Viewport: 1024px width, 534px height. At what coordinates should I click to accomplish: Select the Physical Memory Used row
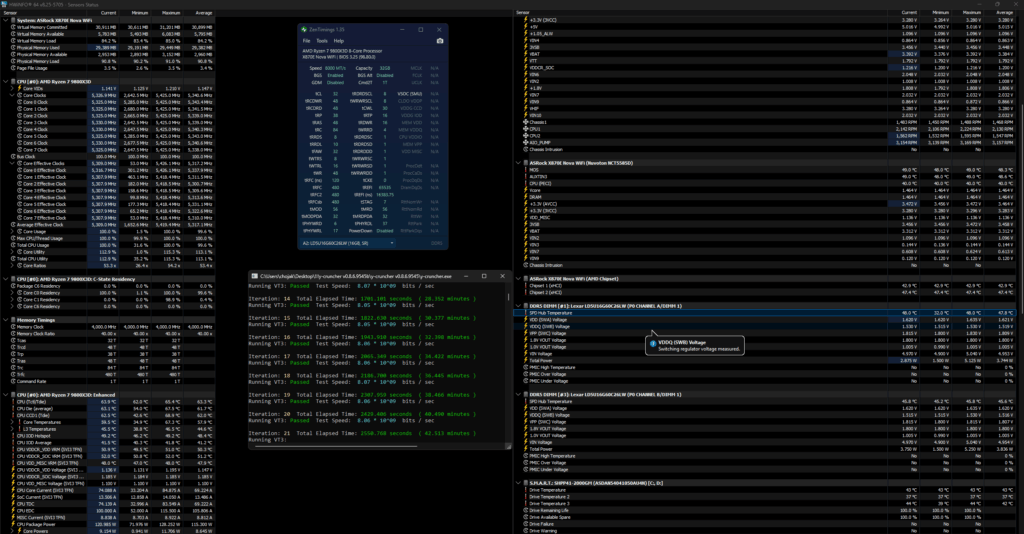pyautogui.click(x=108, y=48)
